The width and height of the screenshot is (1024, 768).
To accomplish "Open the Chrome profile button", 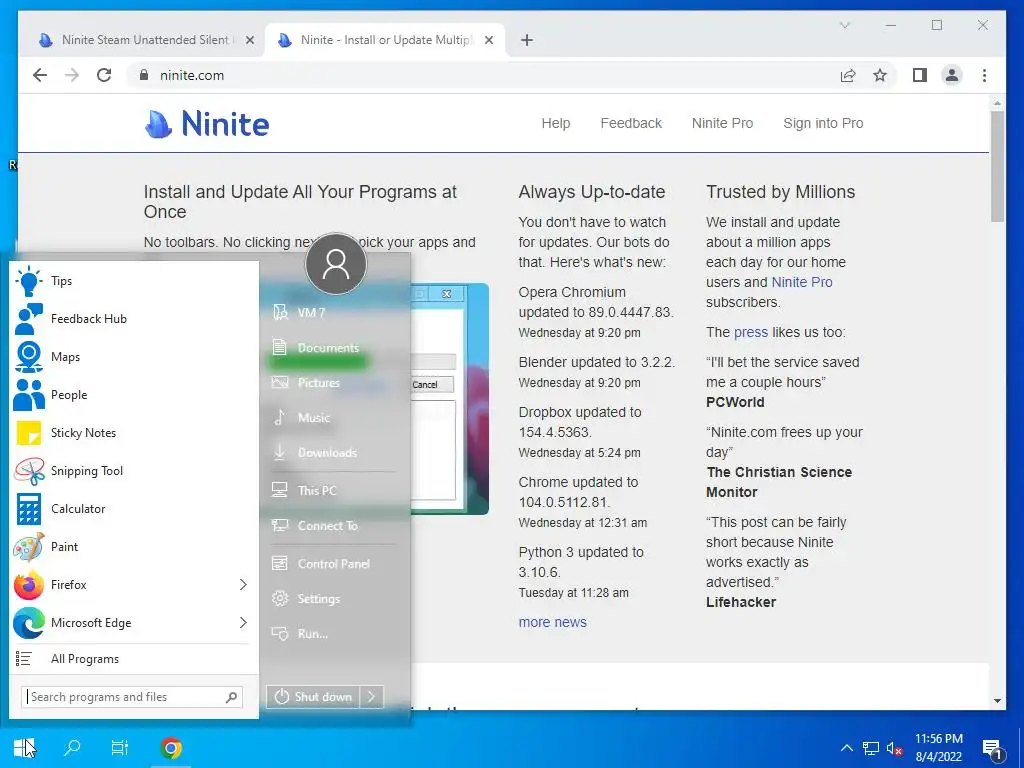I will 952,75.
